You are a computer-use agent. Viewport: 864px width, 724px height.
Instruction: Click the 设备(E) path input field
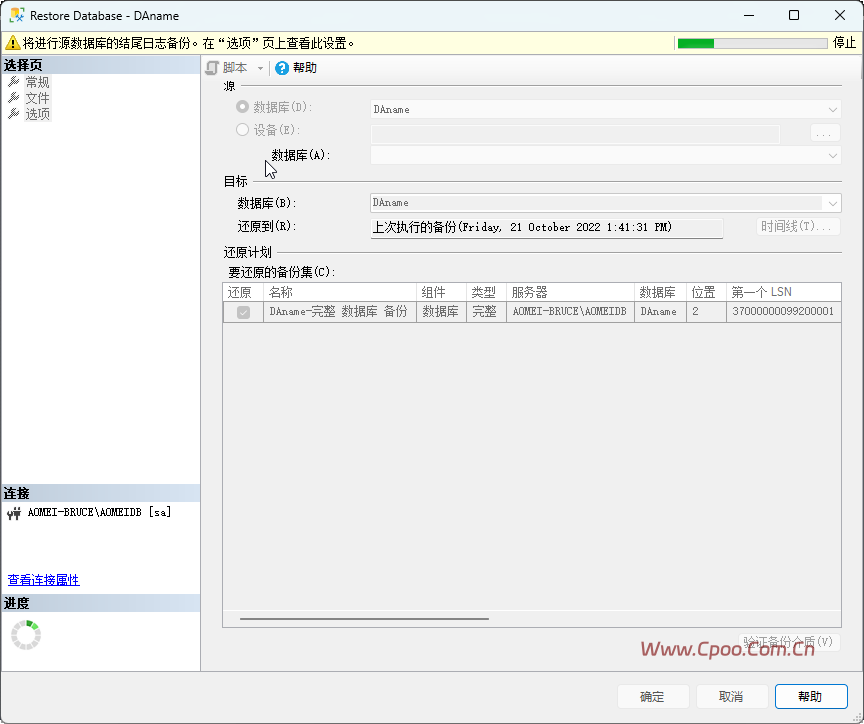pos(575,133)
